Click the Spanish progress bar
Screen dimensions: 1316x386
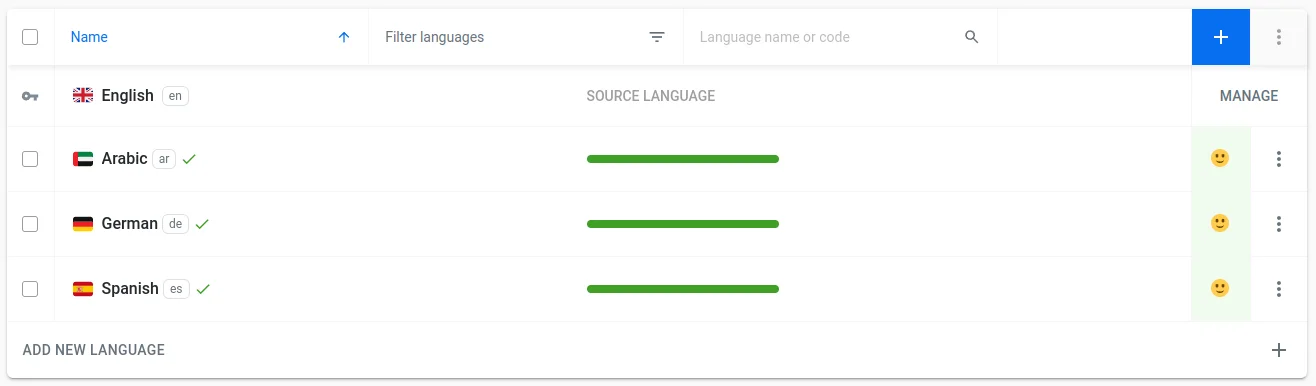click(x=683, y=289)
